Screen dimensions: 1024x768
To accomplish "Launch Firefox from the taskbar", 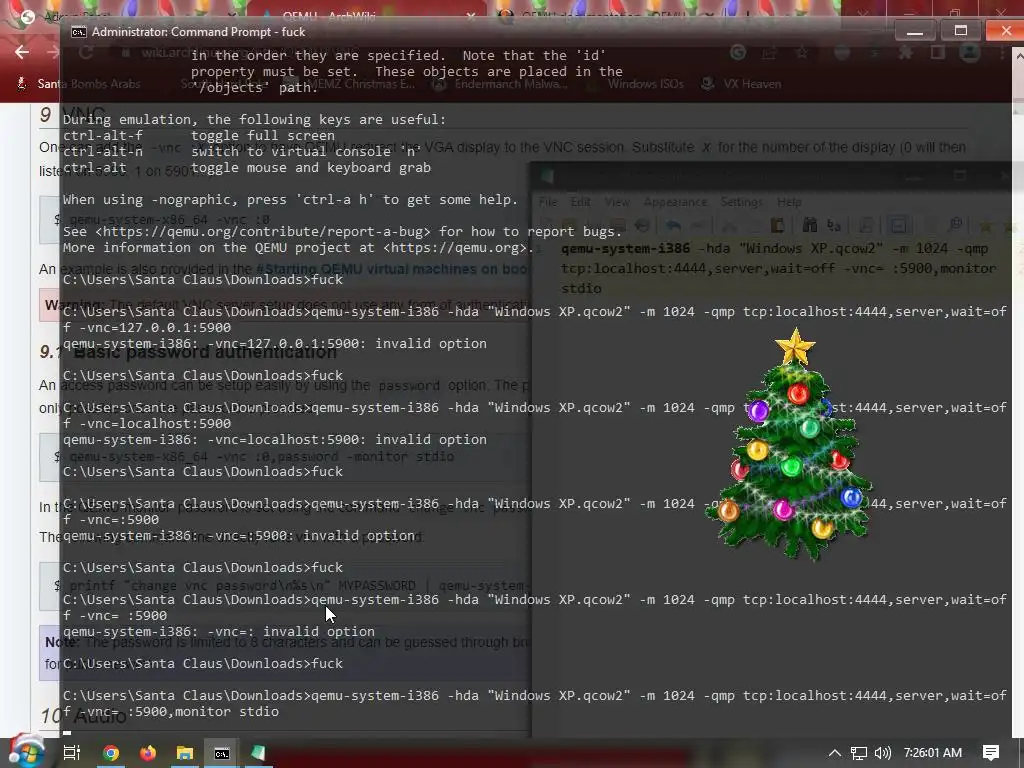I will (x=148, y=753).
